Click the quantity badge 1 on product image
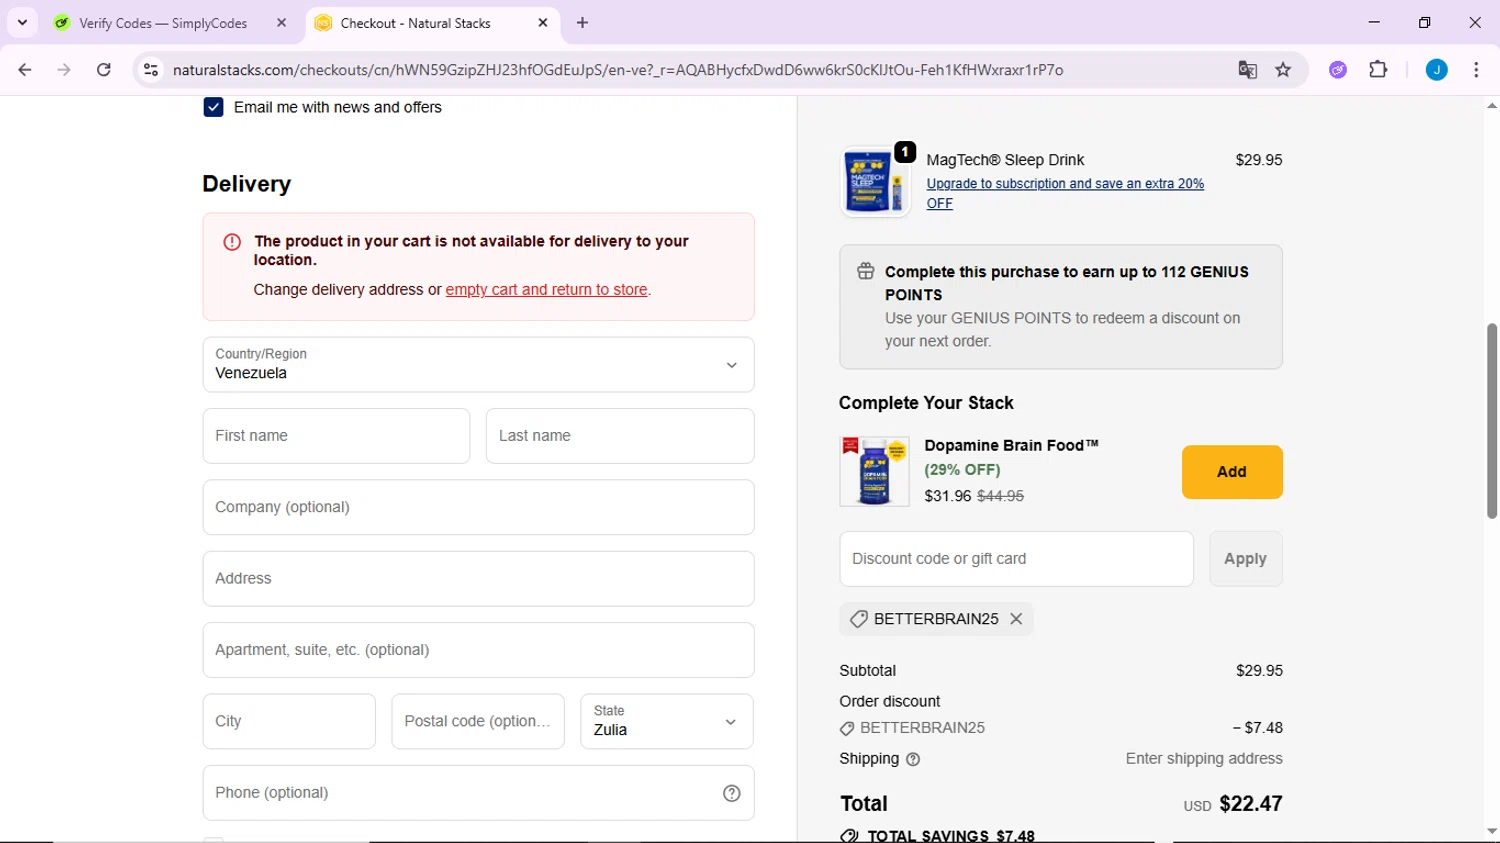1500x843 pixels. 905,152
